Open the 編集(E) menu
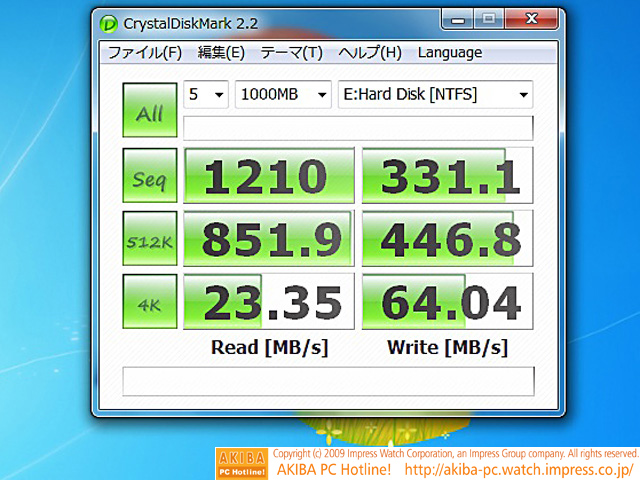Viewport: 640px width, 480px height. click(221, 53)
